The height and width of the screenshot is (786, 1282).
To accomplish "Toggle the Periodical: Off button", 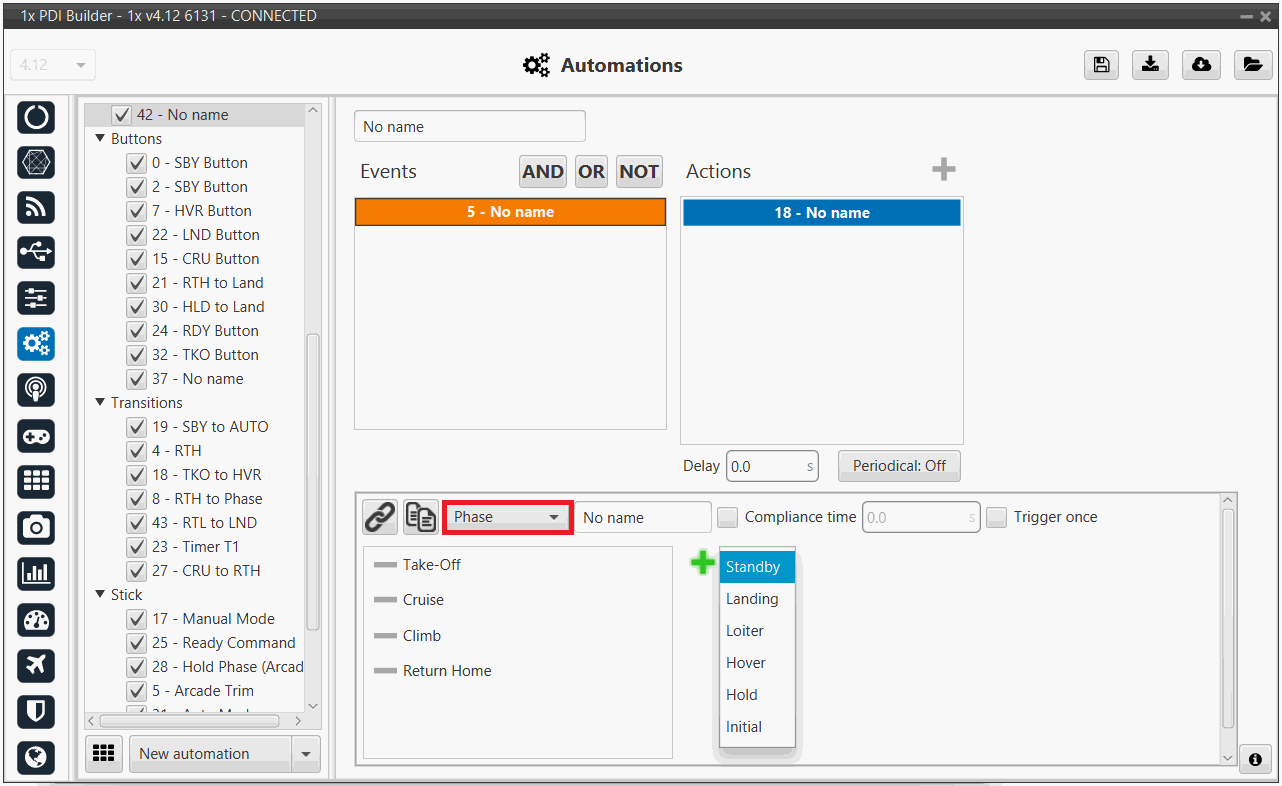I will click(x=898, y=466).
